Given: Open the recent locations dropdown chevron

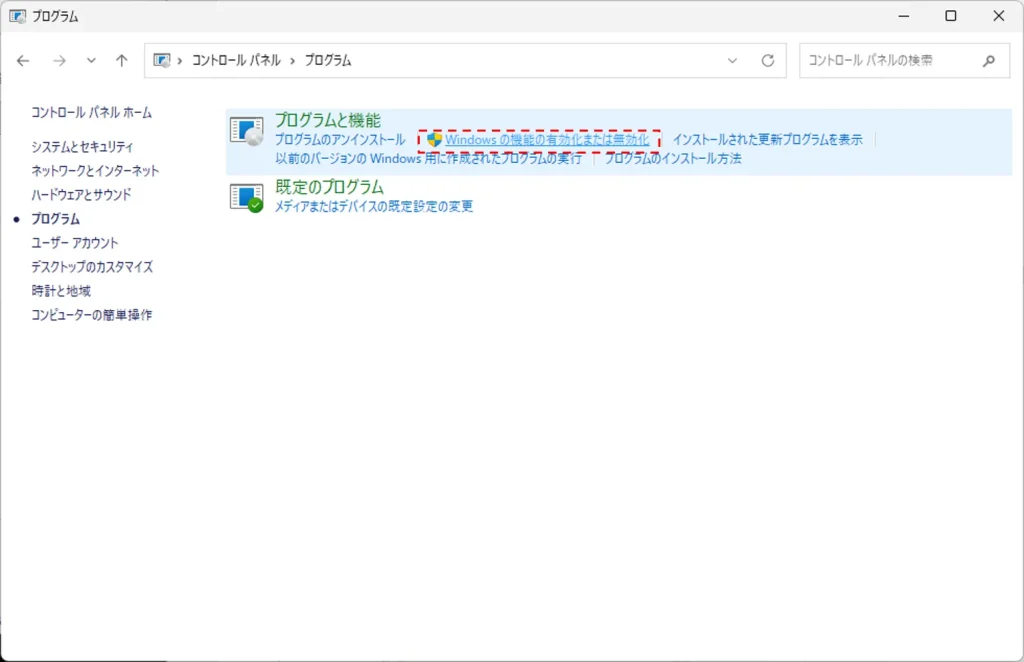Looking at the screenshot, I should click(91, 60).
